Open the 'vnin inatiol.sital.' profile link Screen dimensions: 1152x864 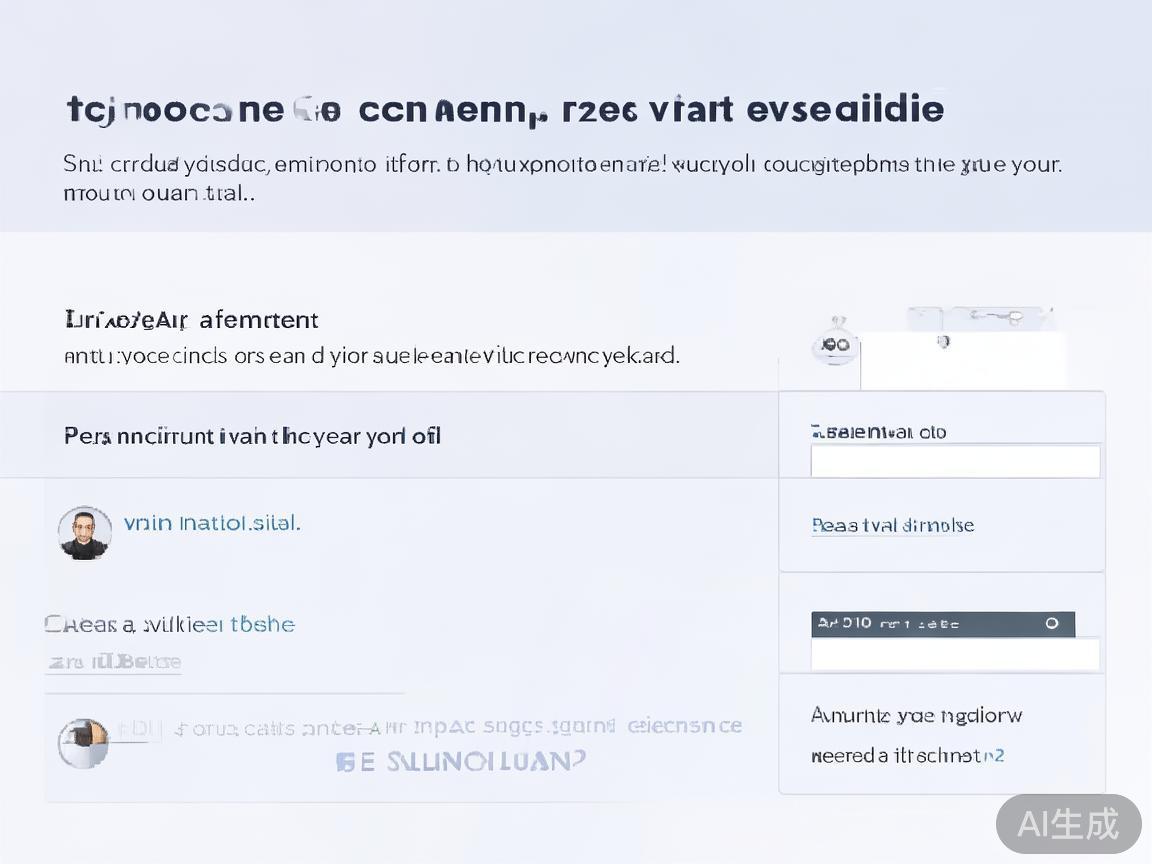coord(211,523)
